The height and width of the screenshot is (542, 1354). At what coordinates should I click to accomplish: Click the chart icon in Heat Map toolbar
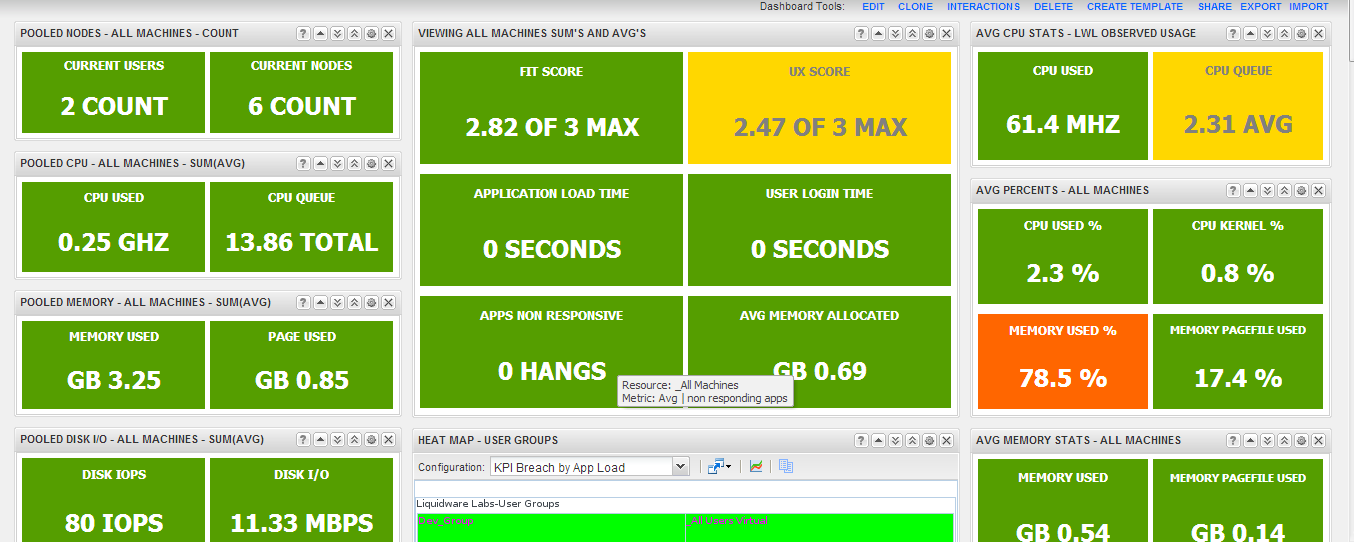[757, 466]
